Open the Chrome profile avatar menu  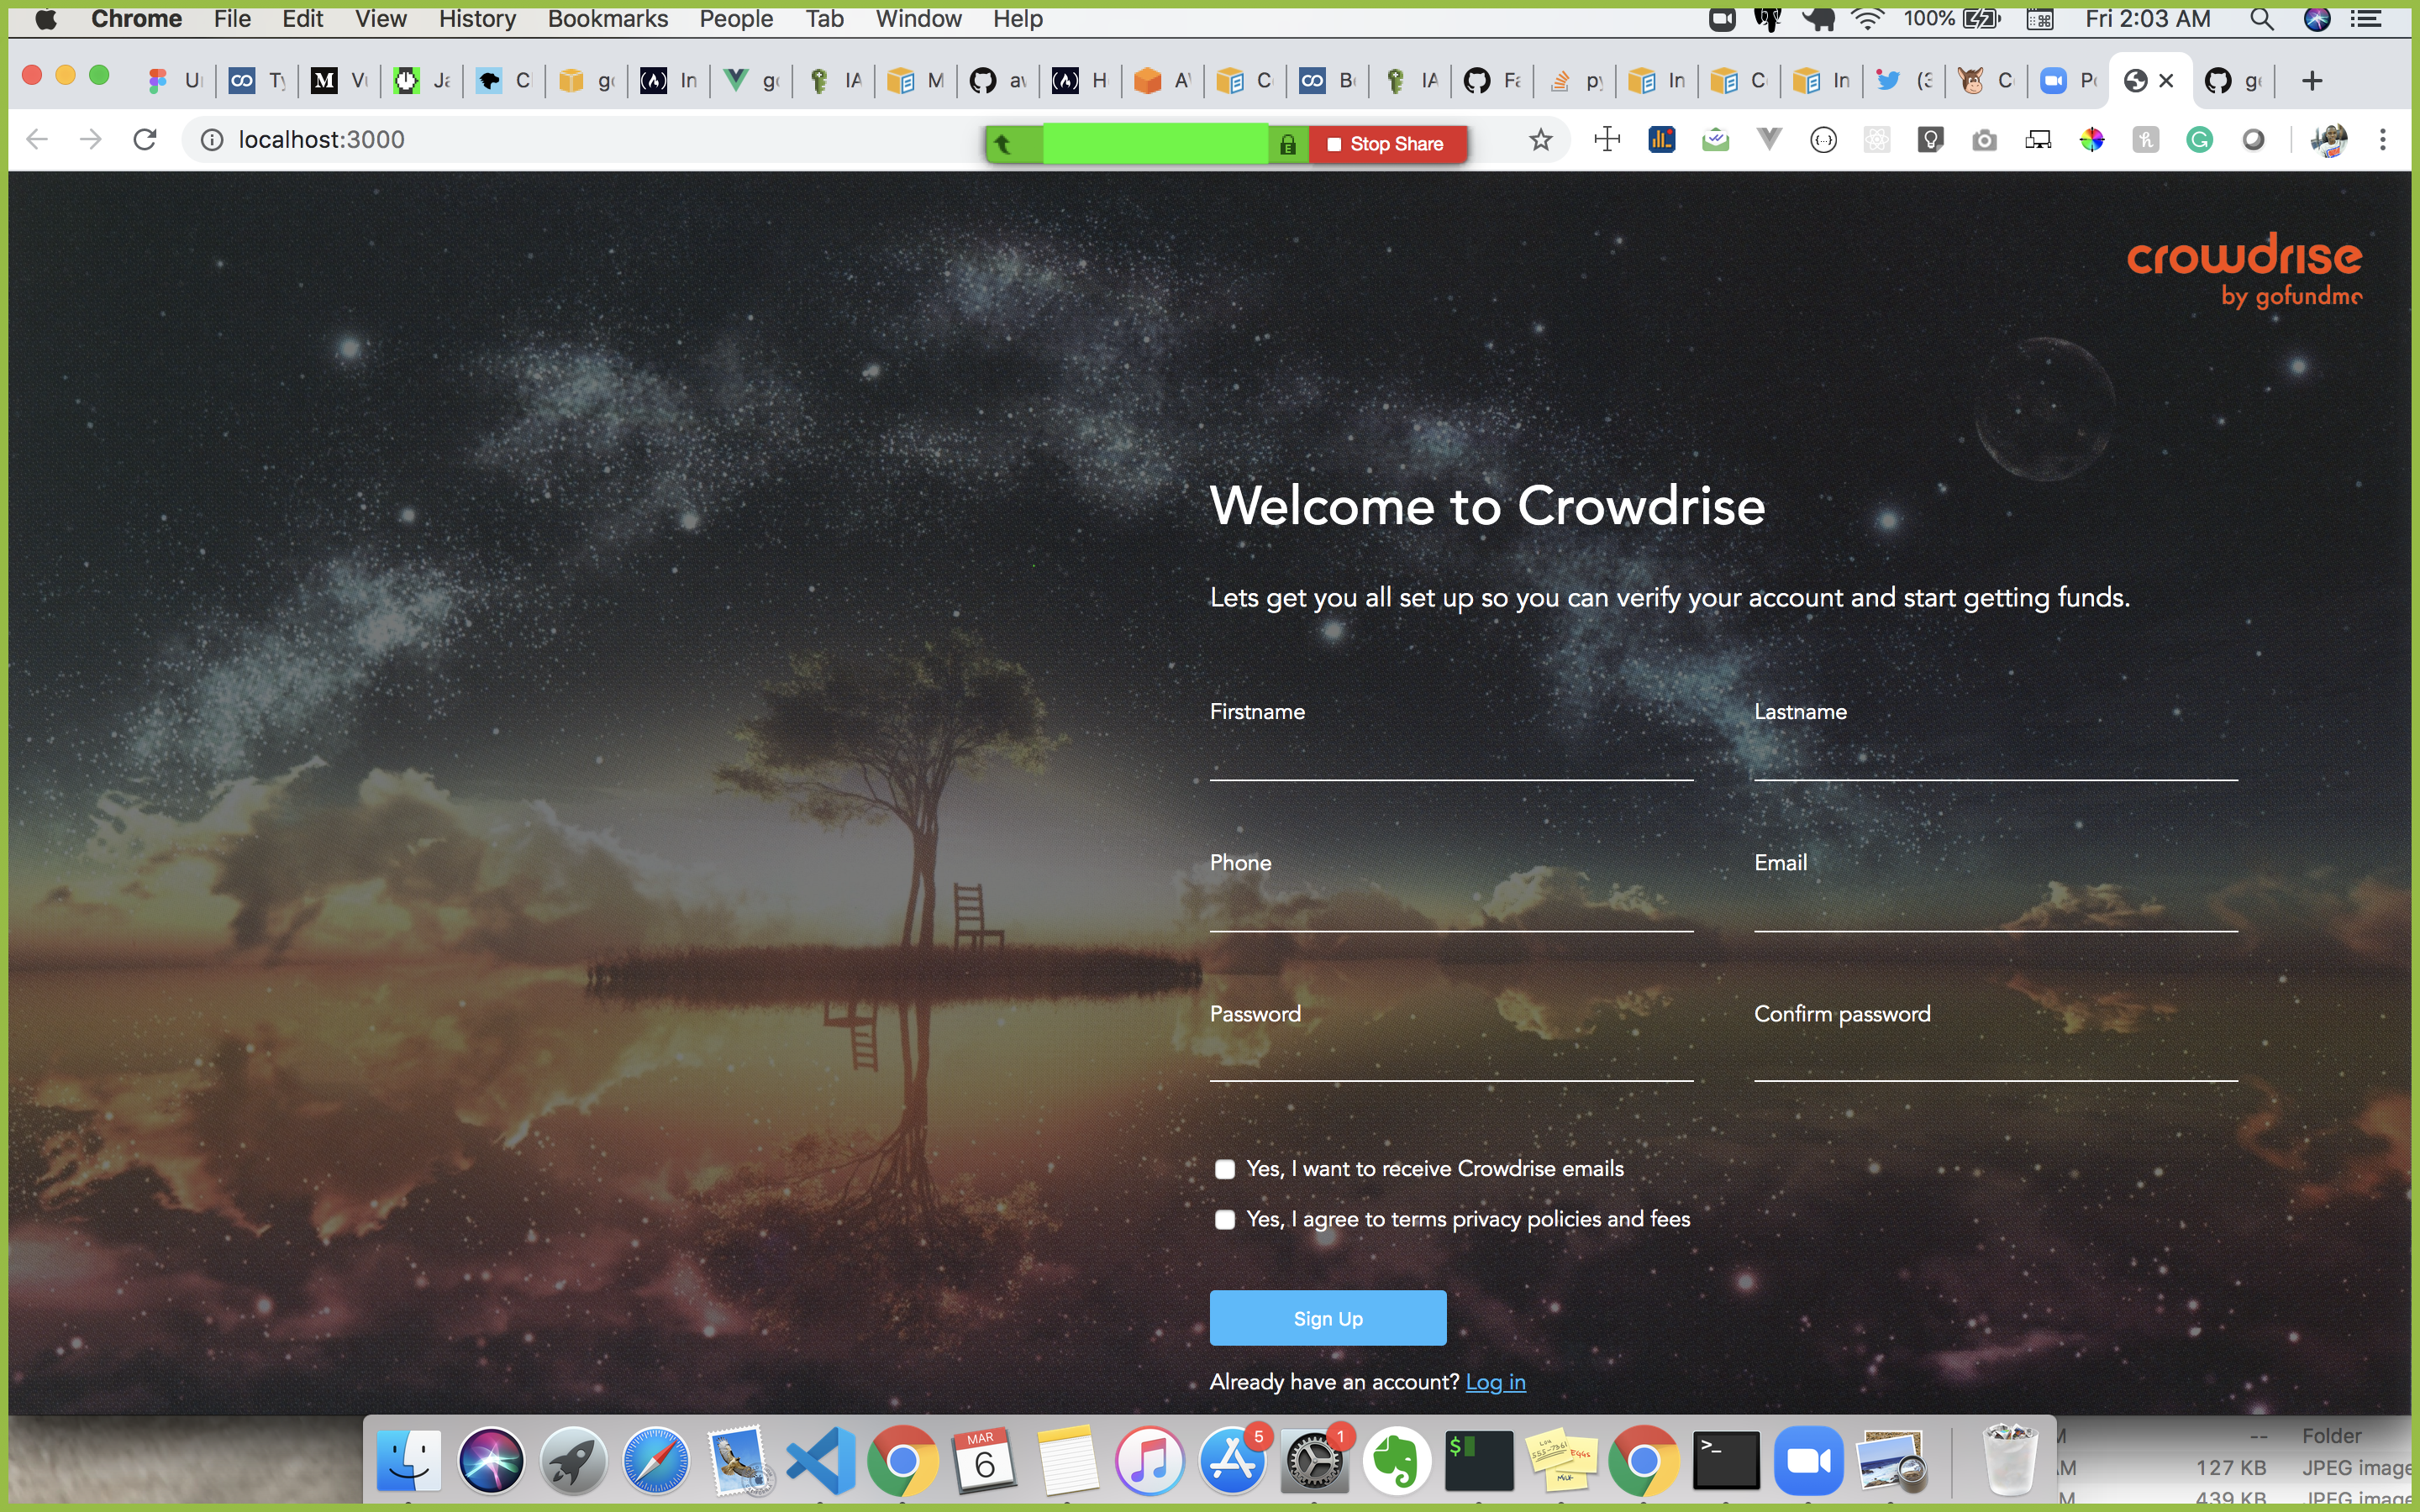coord(2329,140)
